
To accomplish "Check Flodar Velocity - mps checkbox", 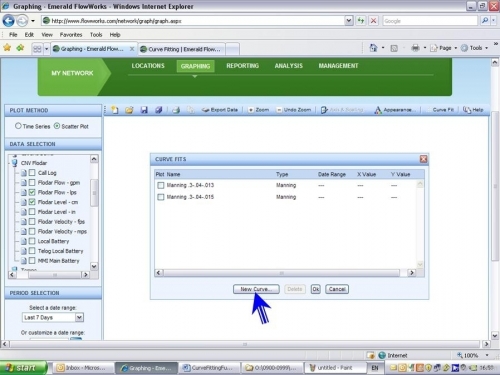I will [x=32, y=231].
